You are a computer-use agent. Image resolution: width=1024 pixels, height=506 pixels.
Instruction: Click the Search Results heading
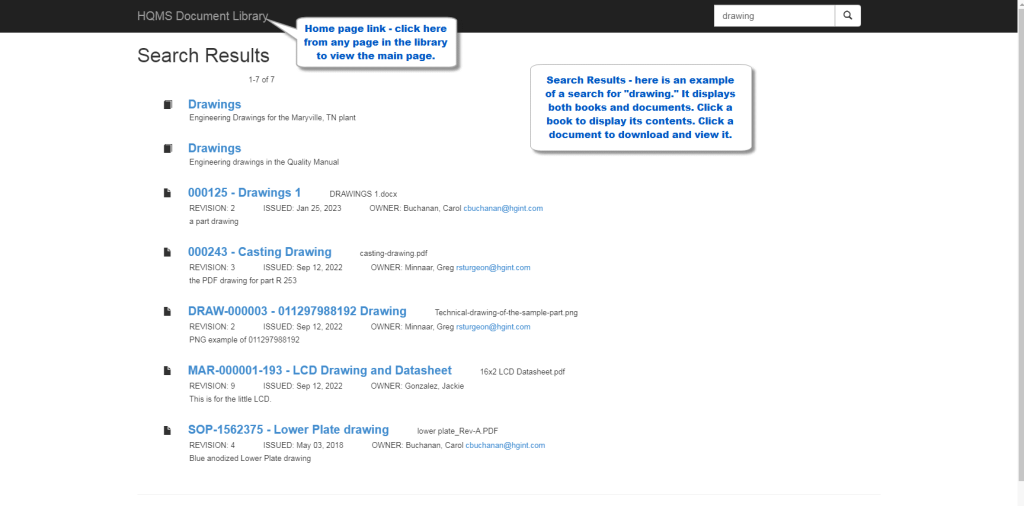203,55
